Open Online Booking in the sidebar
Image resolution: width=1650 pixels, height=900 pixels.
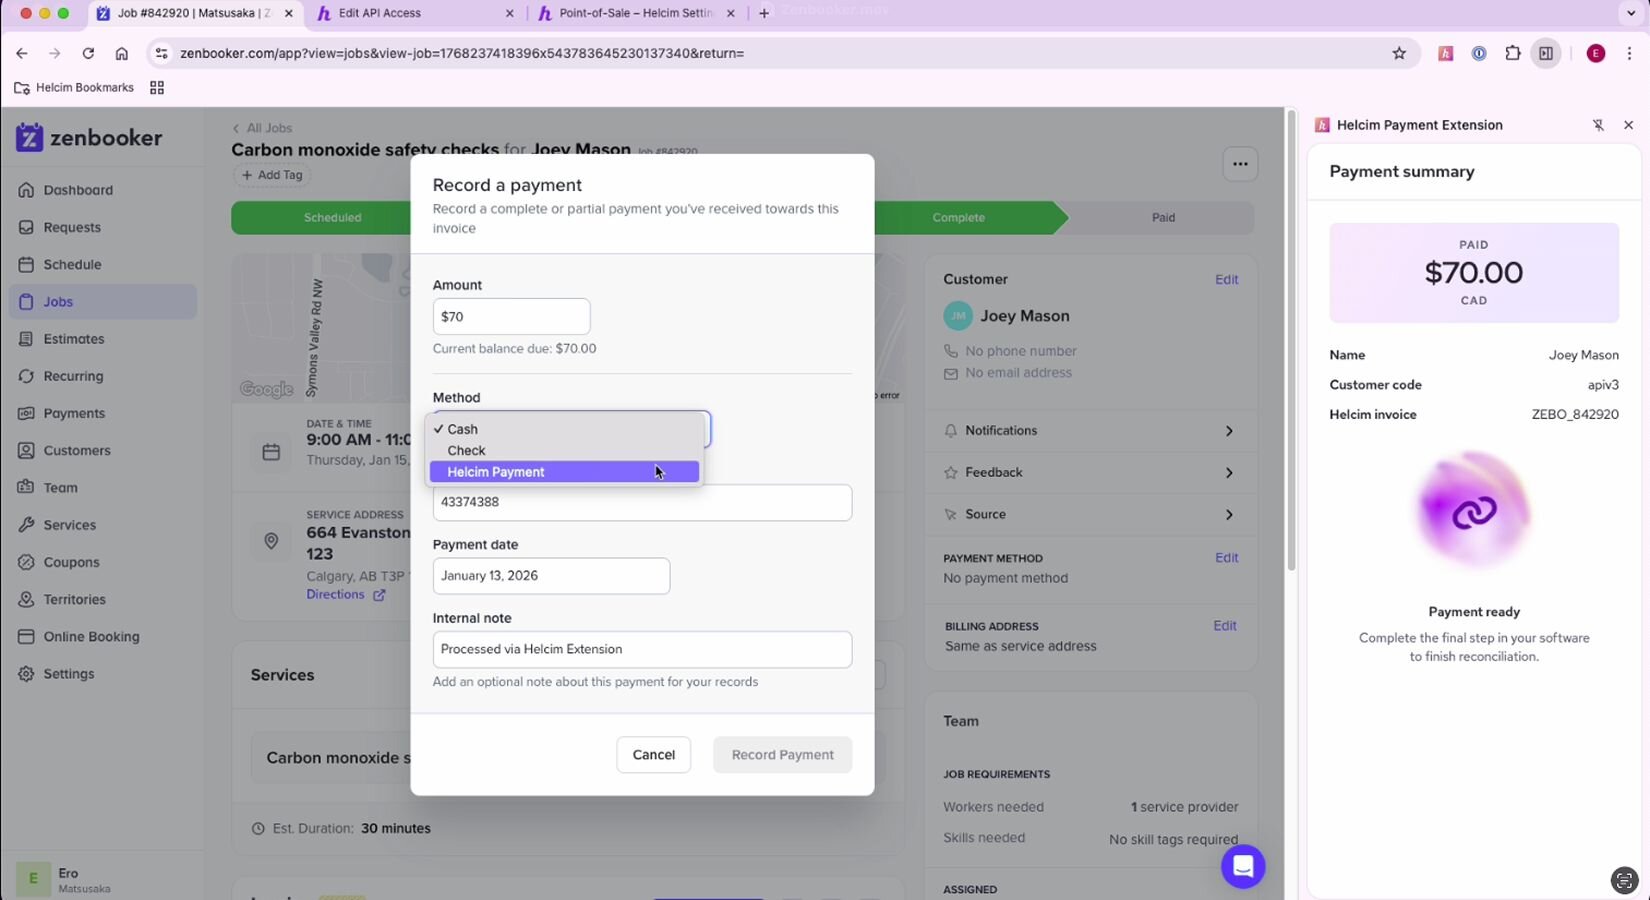pos(103,636)
